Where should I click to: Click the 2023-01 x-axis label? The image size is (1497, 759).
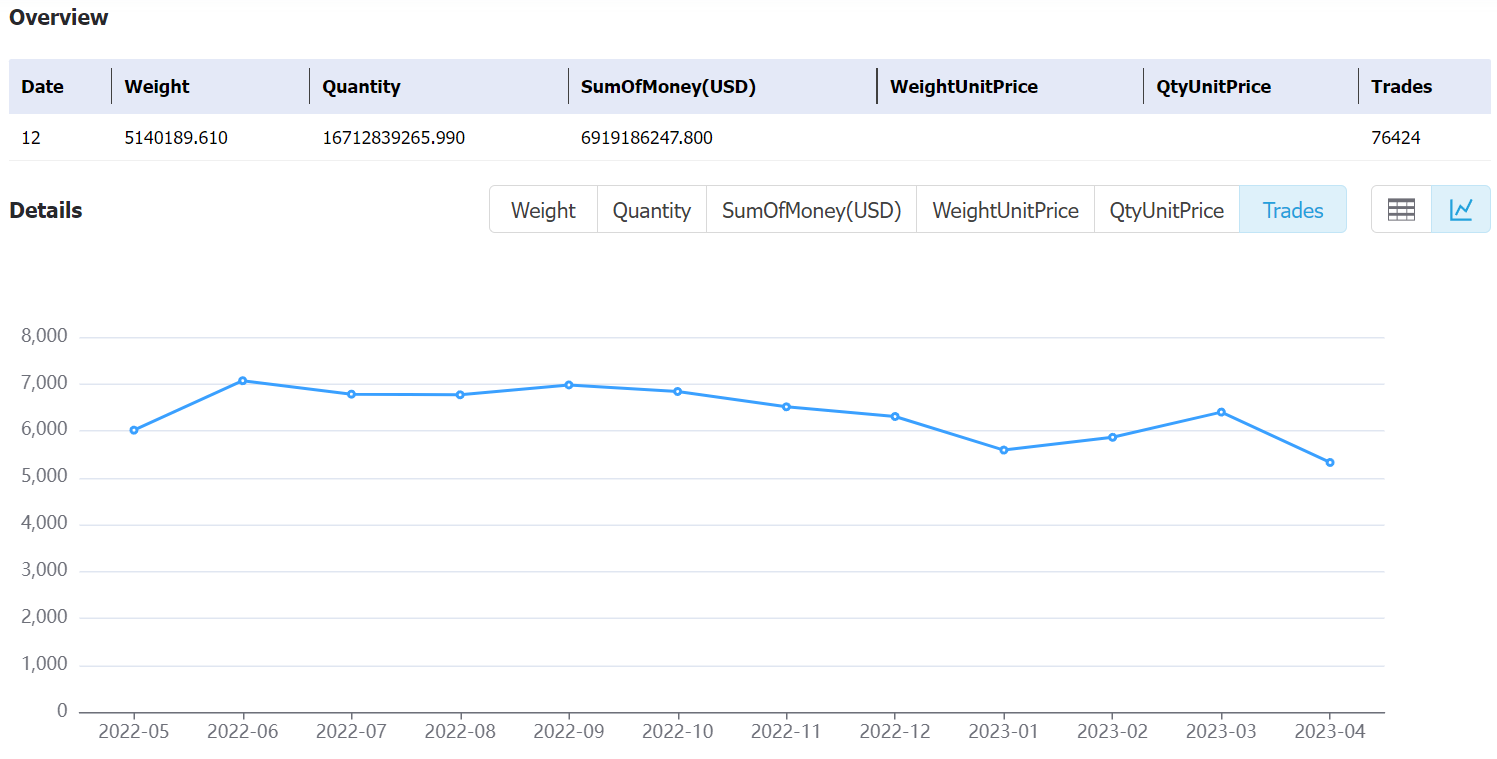pyautogui.click(x=1004, y=731)
